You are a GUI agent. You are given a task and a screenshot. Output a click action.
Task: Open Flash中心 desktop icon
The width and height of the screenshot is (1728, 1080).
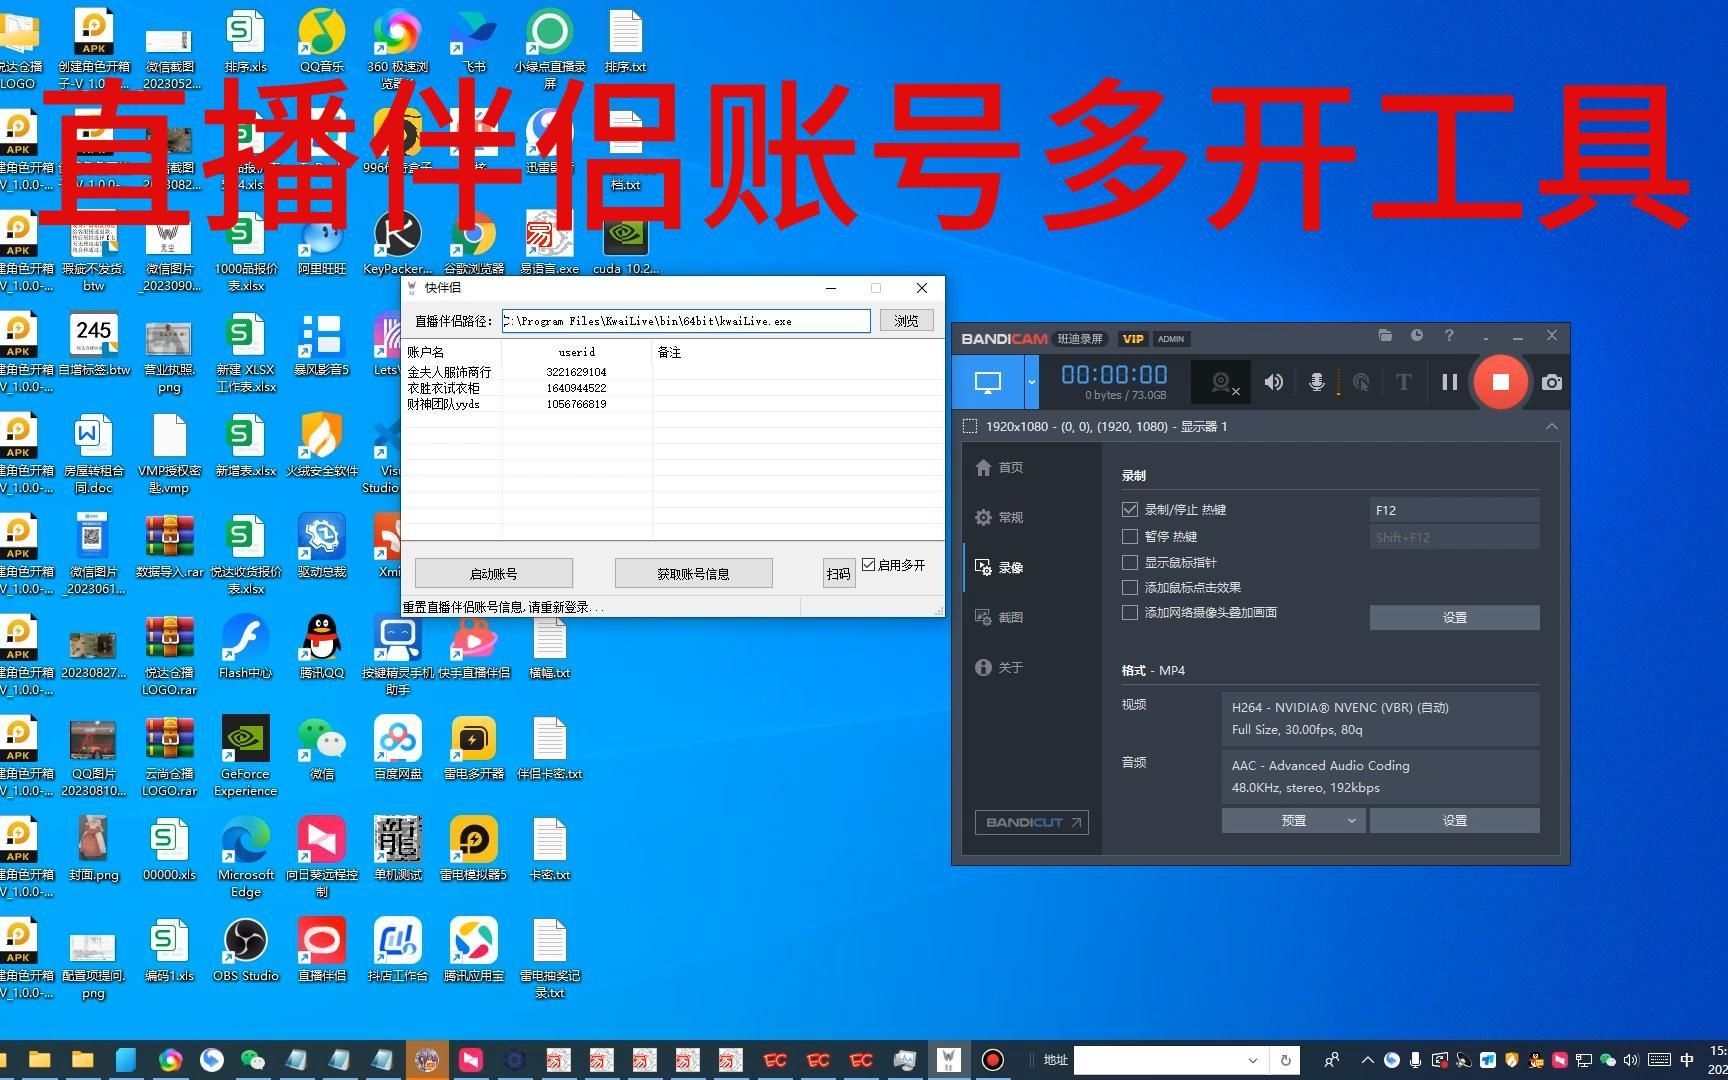click(x=245, y=648)
